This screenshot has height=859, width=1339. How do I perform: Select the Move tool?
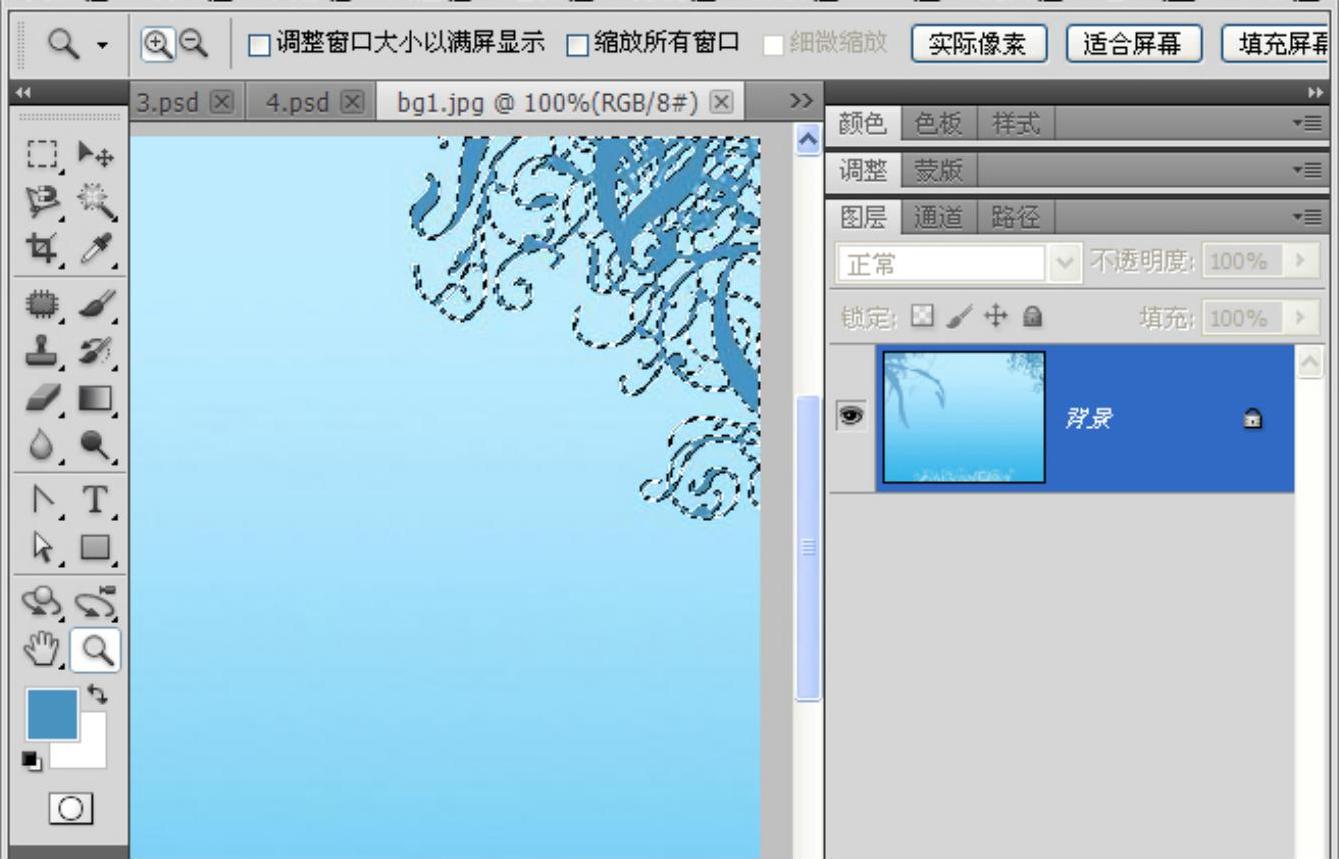(x=96, y=155)
